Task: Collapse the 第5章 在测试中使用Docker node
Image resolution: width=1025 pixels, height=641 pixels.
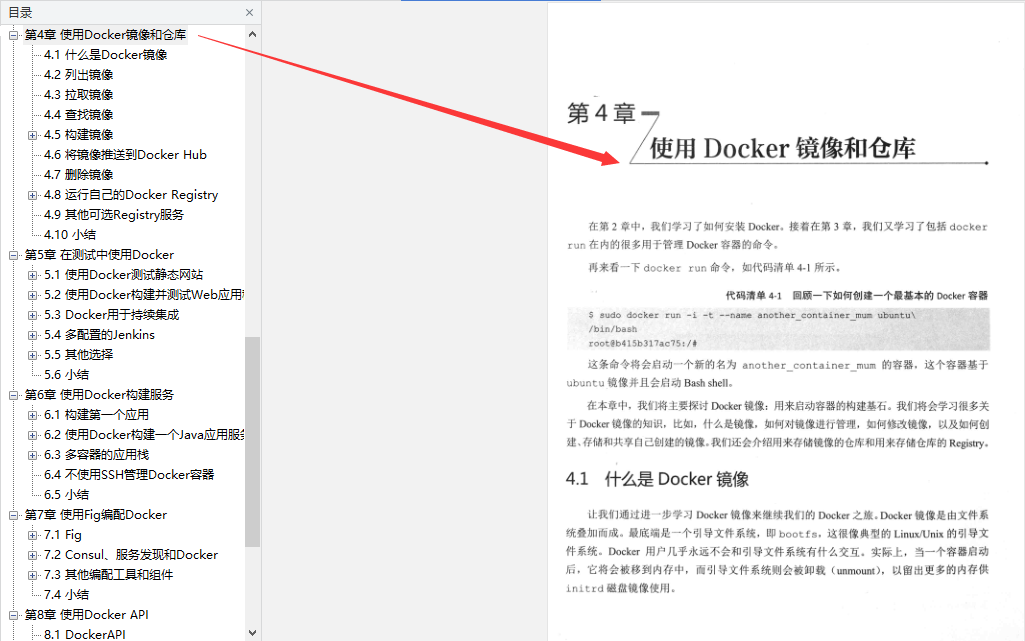Action: (13, 255)
